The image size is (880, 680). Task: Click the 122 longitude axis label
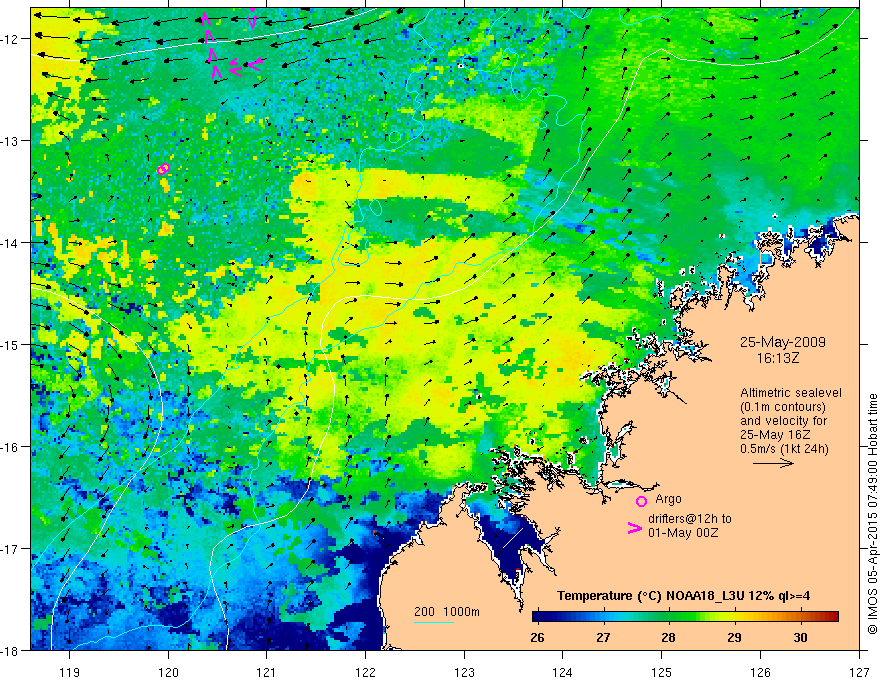[x=365, y=672]
